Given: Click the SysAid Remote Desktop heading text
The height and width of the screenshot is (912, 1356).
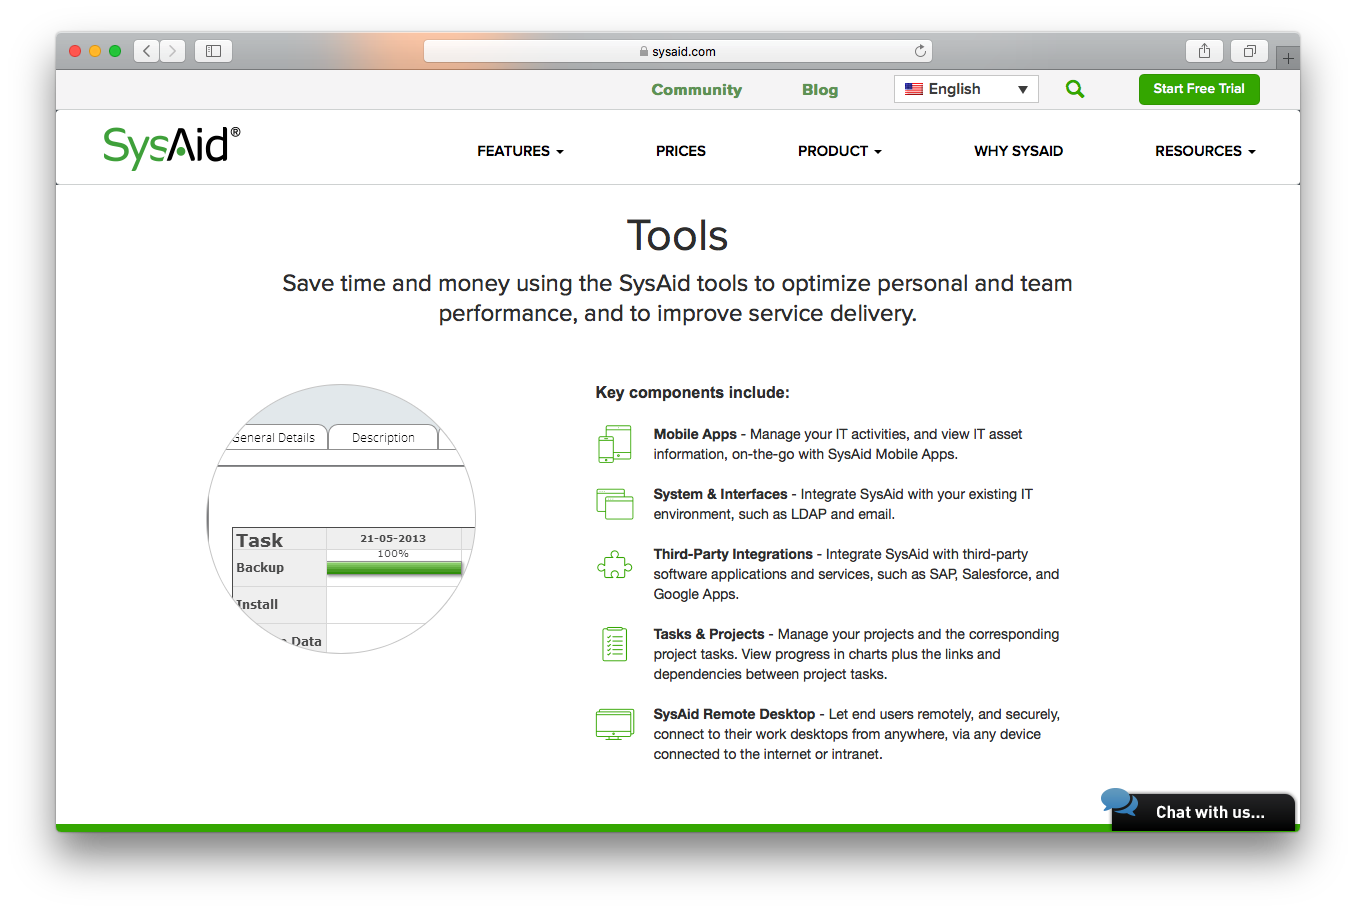Looking at the screenshot, I should pos(734,714).
